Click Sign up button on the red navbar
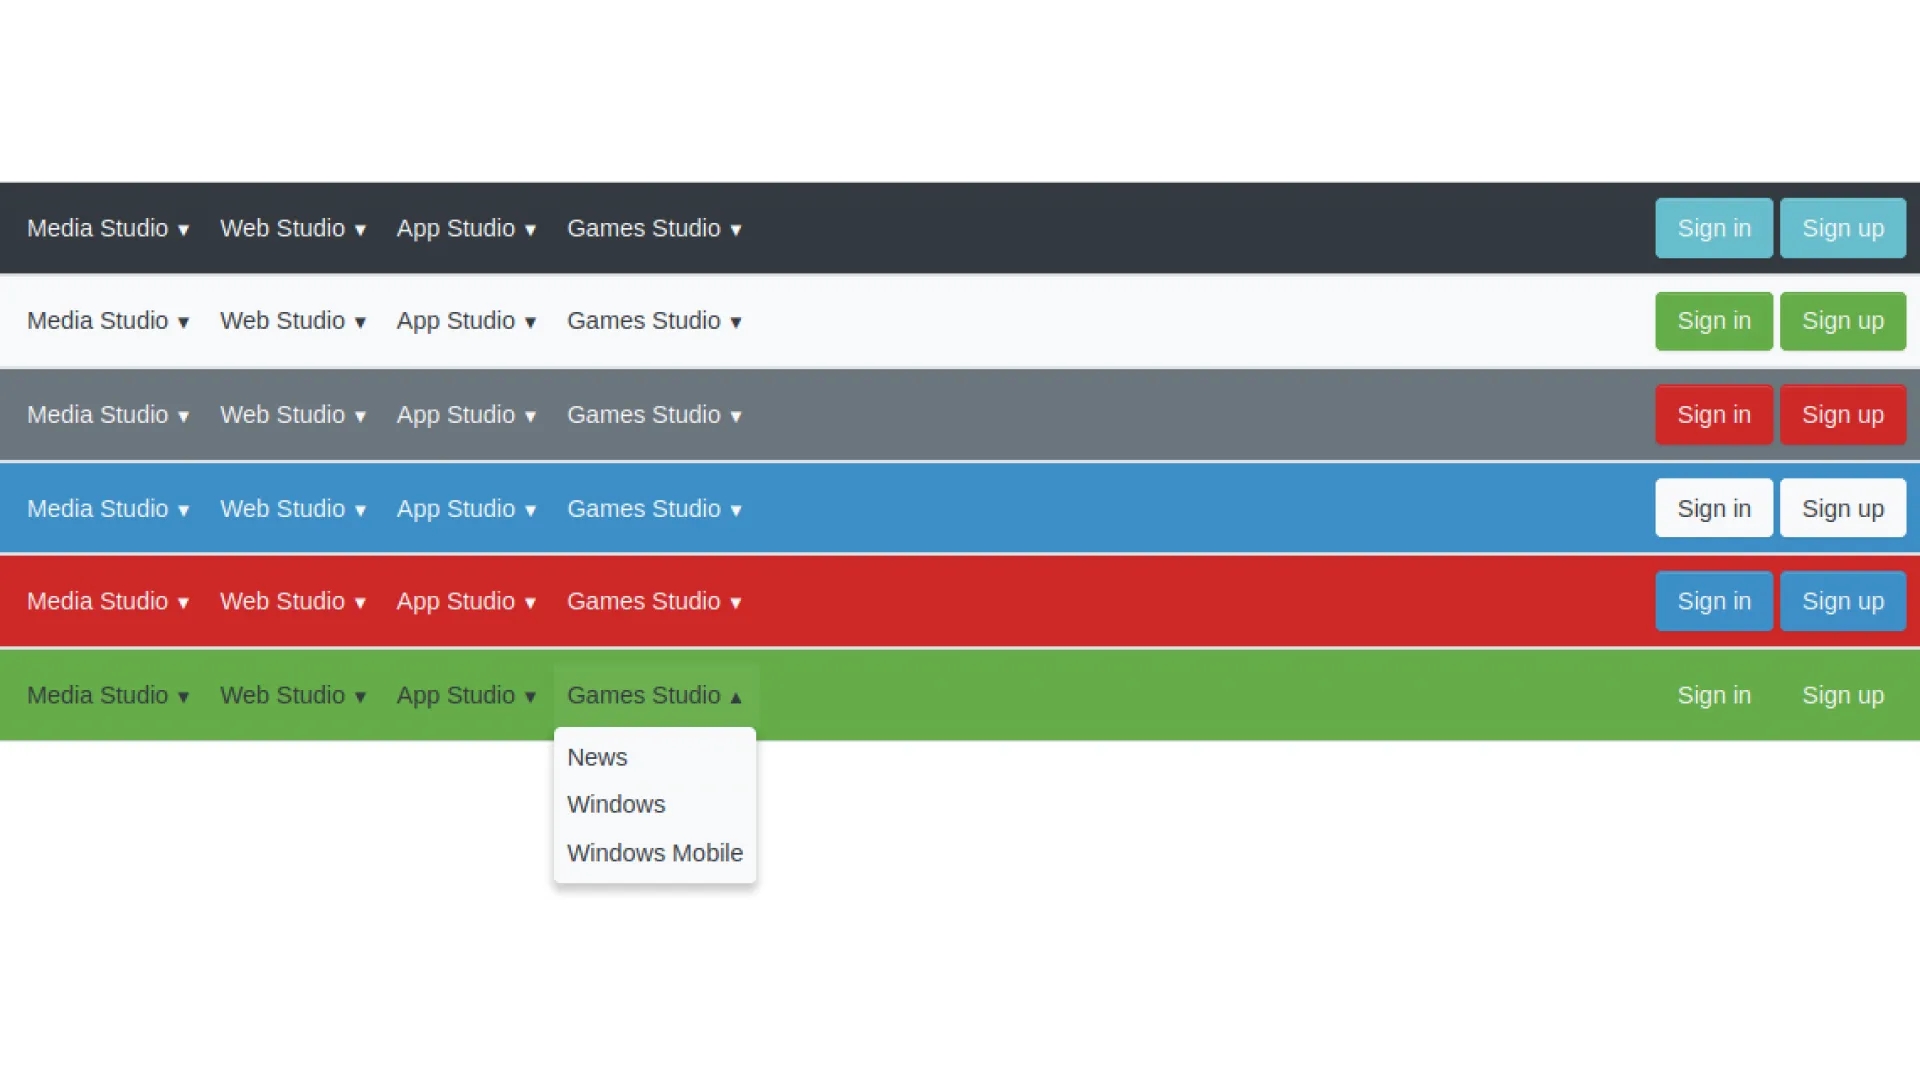 [x=1844, y=601]
